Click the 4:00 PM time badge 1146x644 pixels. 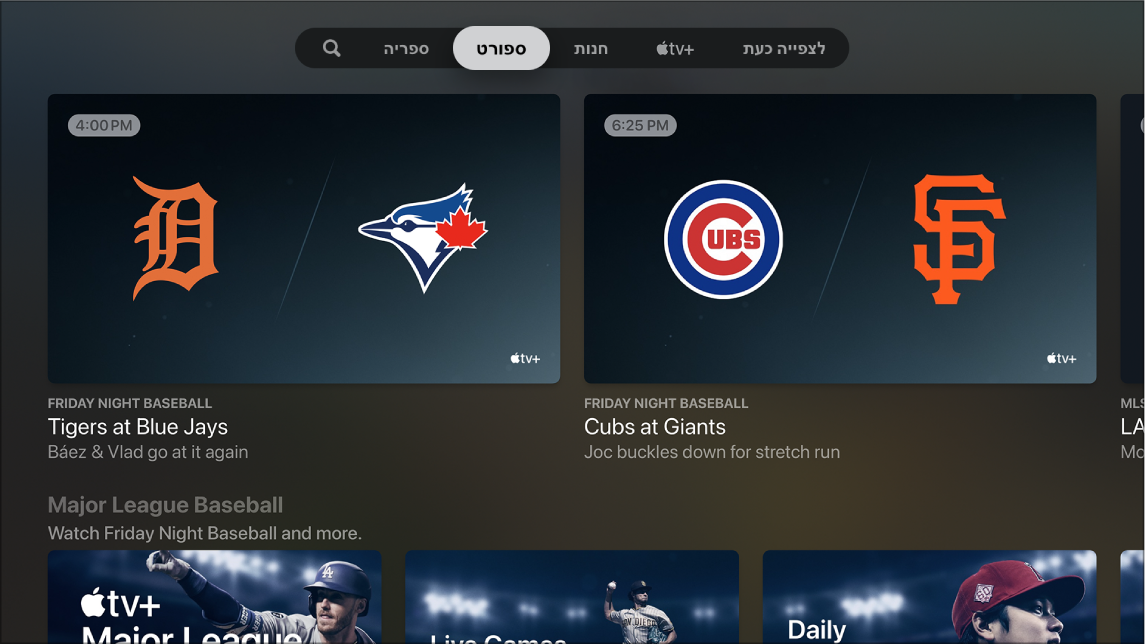[x=104, y=125]
